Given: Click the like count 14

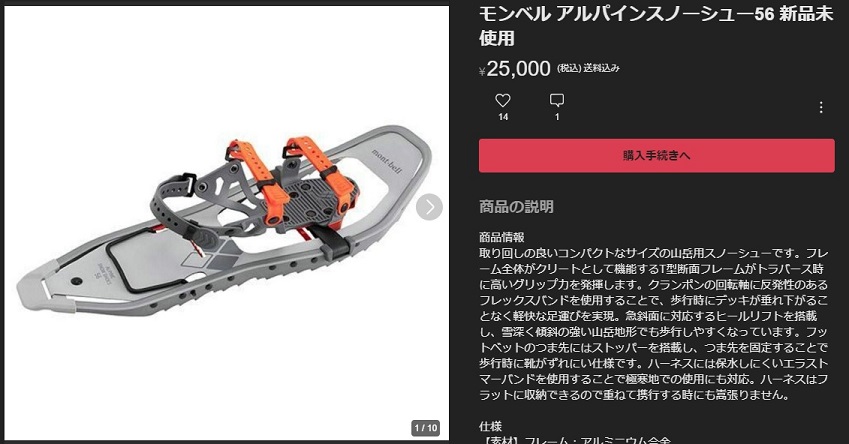Looking at the screenshot, I should click(503, 117).
